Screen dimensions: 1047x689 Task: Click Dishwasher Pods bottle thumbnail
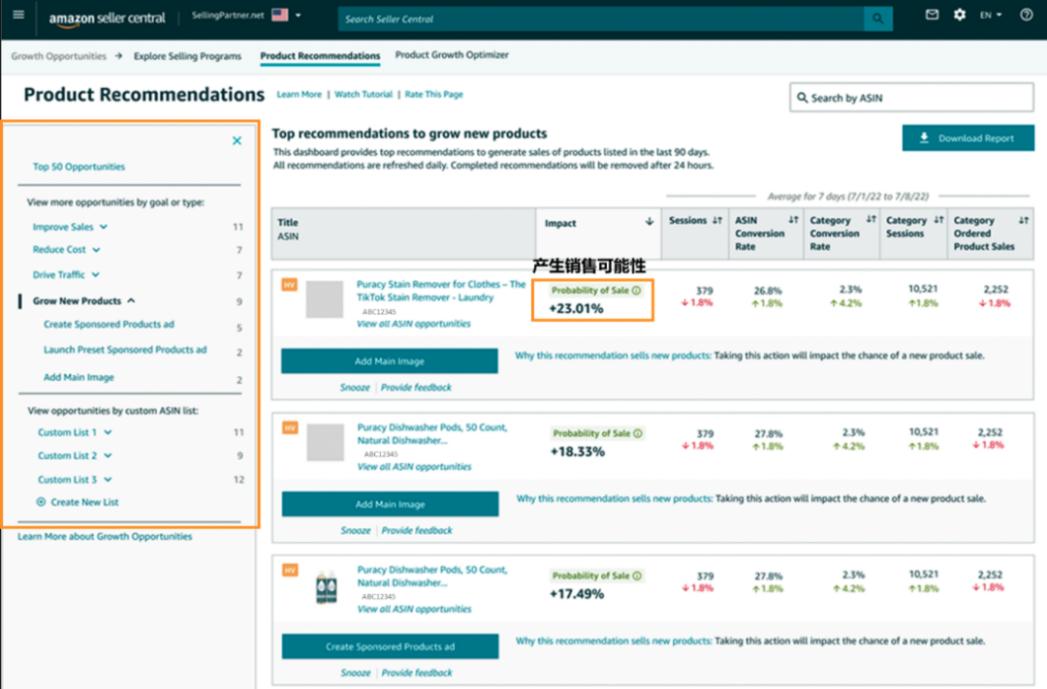pyautogui.click(x=326, y=588)
